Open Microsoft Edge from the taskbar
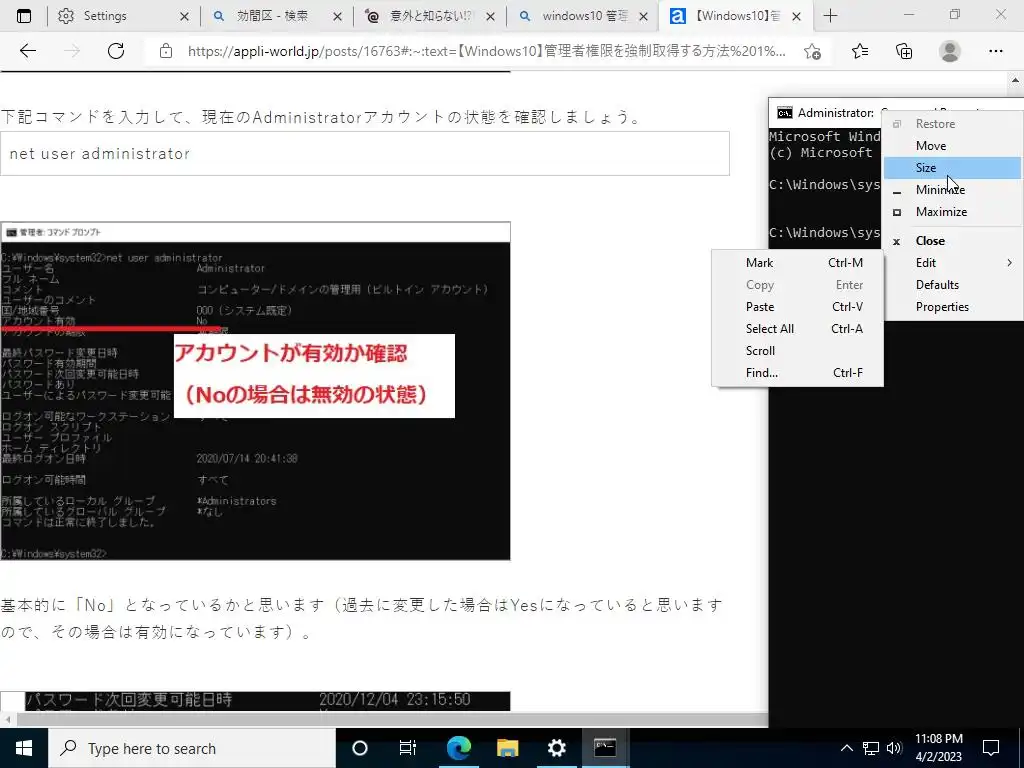 [x=458, y=748]
